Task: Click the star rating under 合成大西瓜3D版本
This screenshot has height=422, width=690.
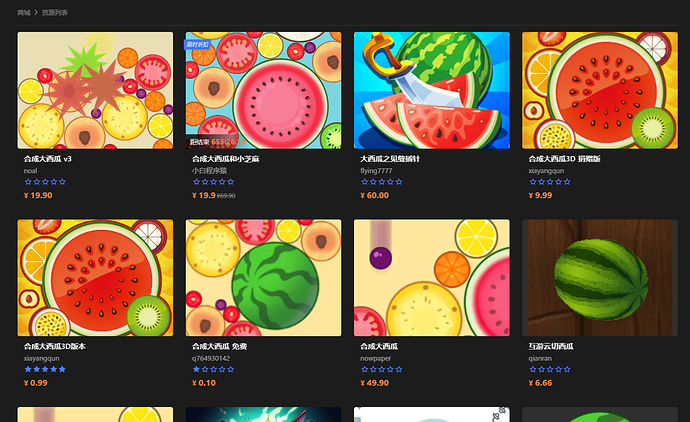Action: pyautogui.click(x=45, y=369)
